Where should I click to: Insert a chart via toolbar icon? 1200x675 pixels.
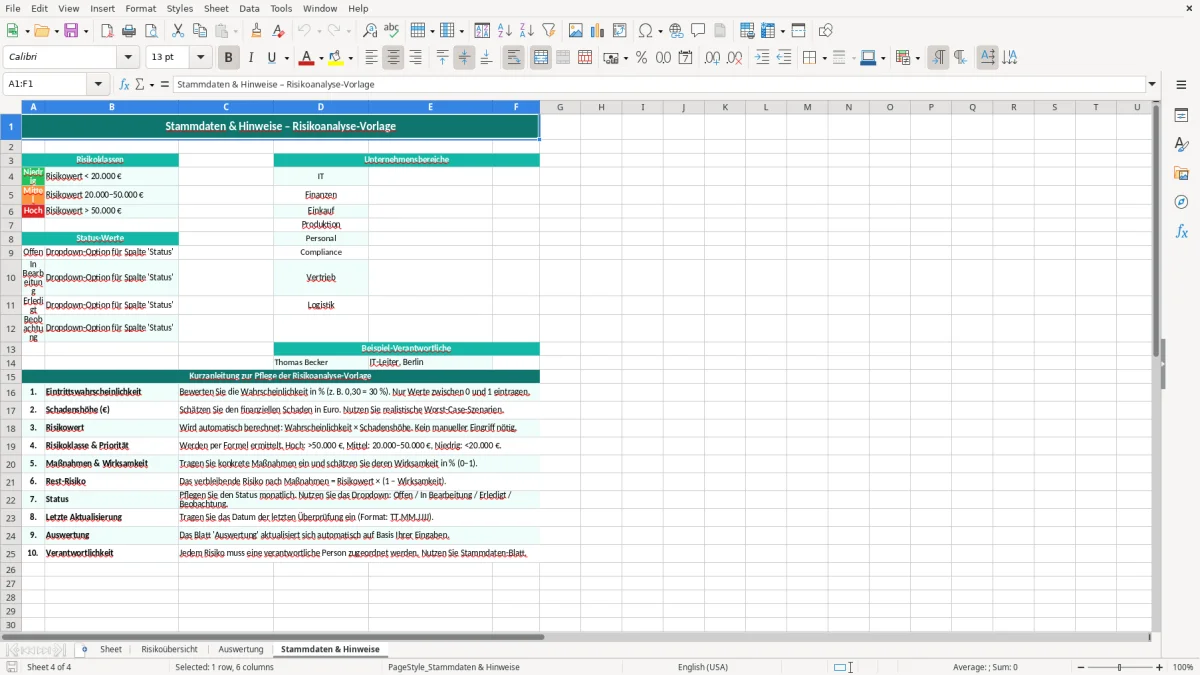tap(598, 31)
